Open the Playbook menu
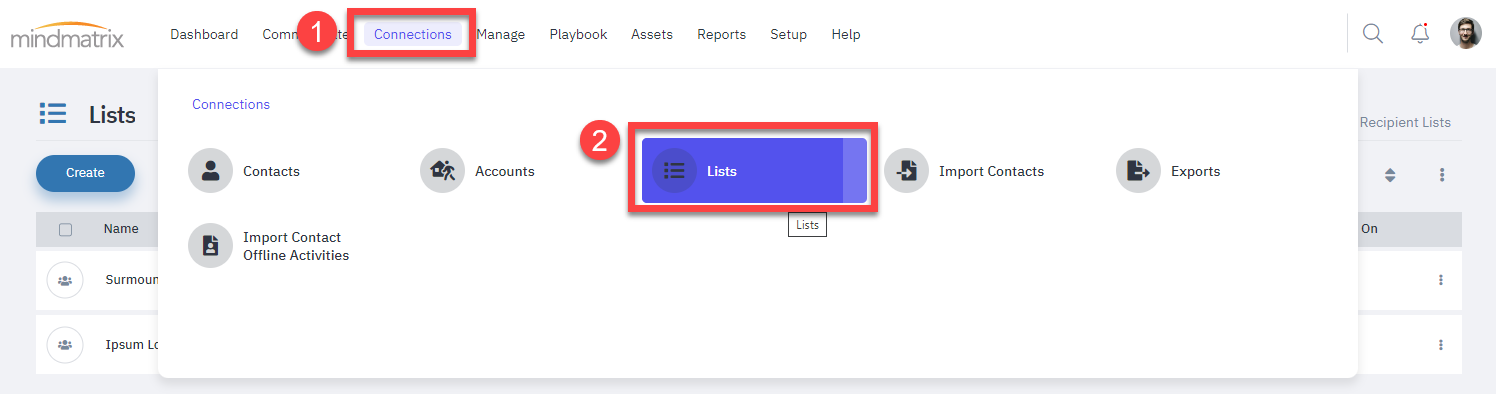This screenshot has width=1496, height=394. coord(578,34)
